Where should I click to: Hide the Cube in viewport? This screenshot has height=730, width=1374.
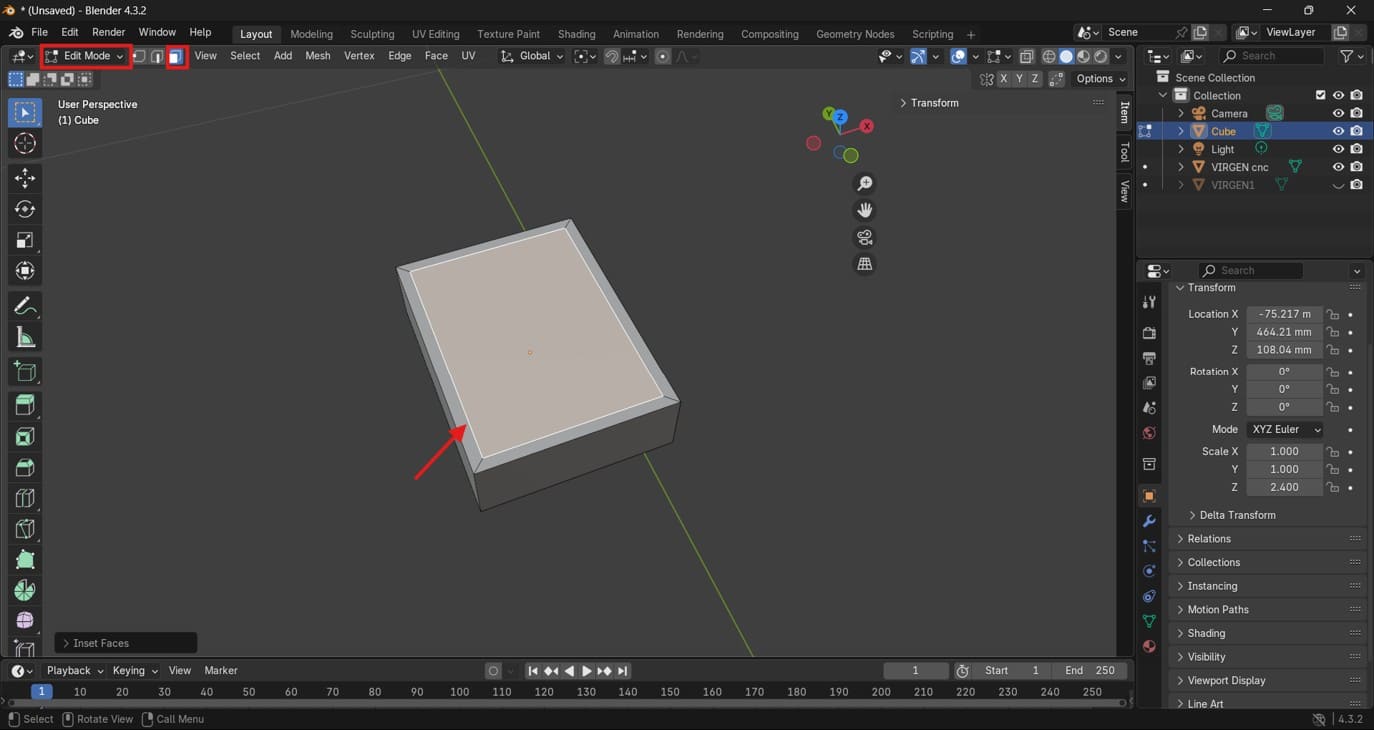(1338, 131)
